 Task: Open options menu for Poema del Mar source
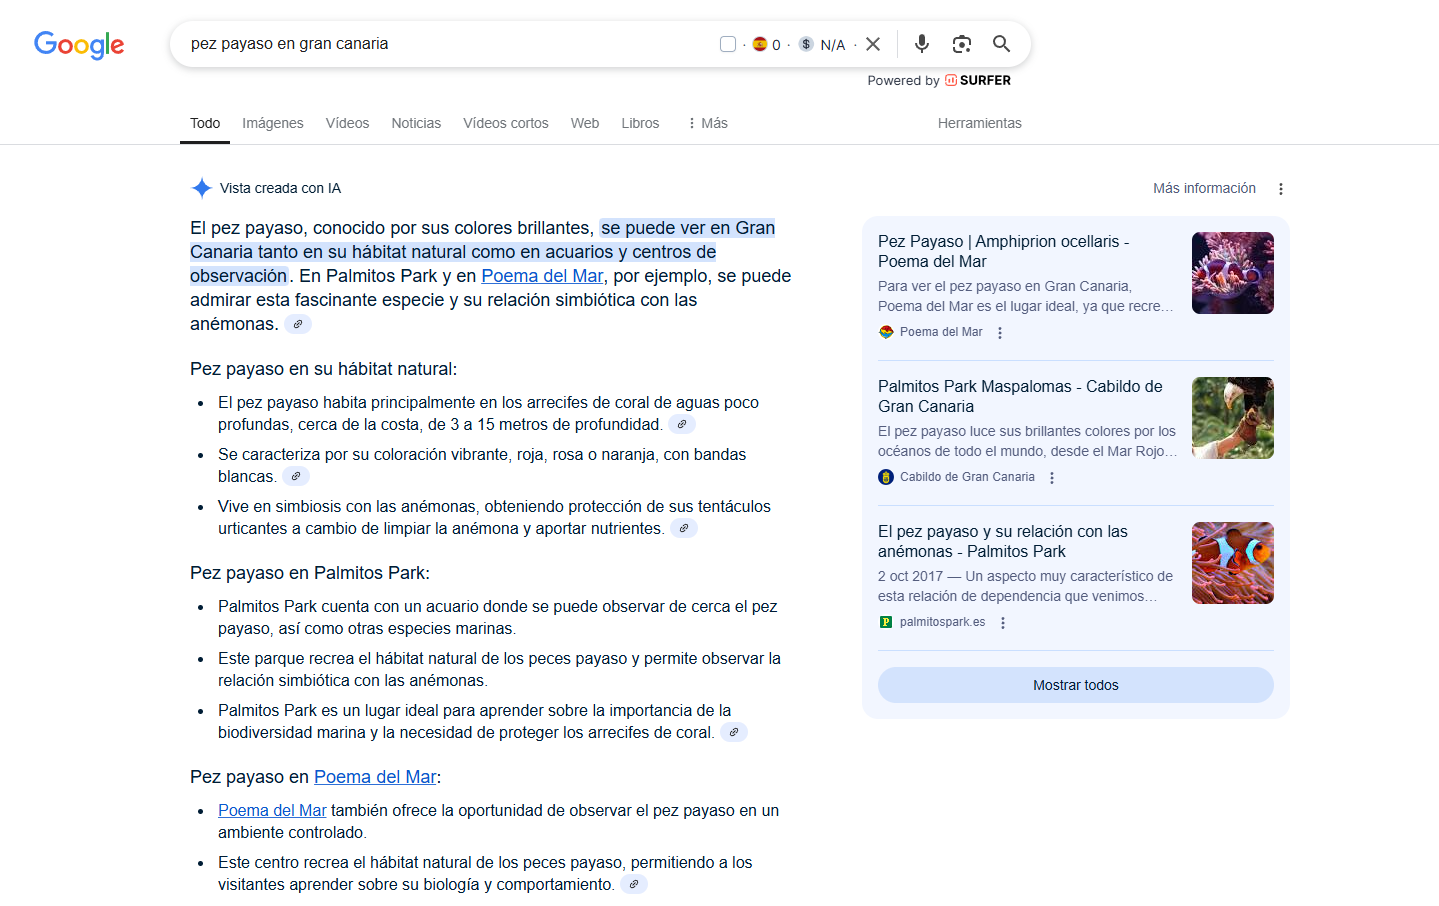point(1000,333)
